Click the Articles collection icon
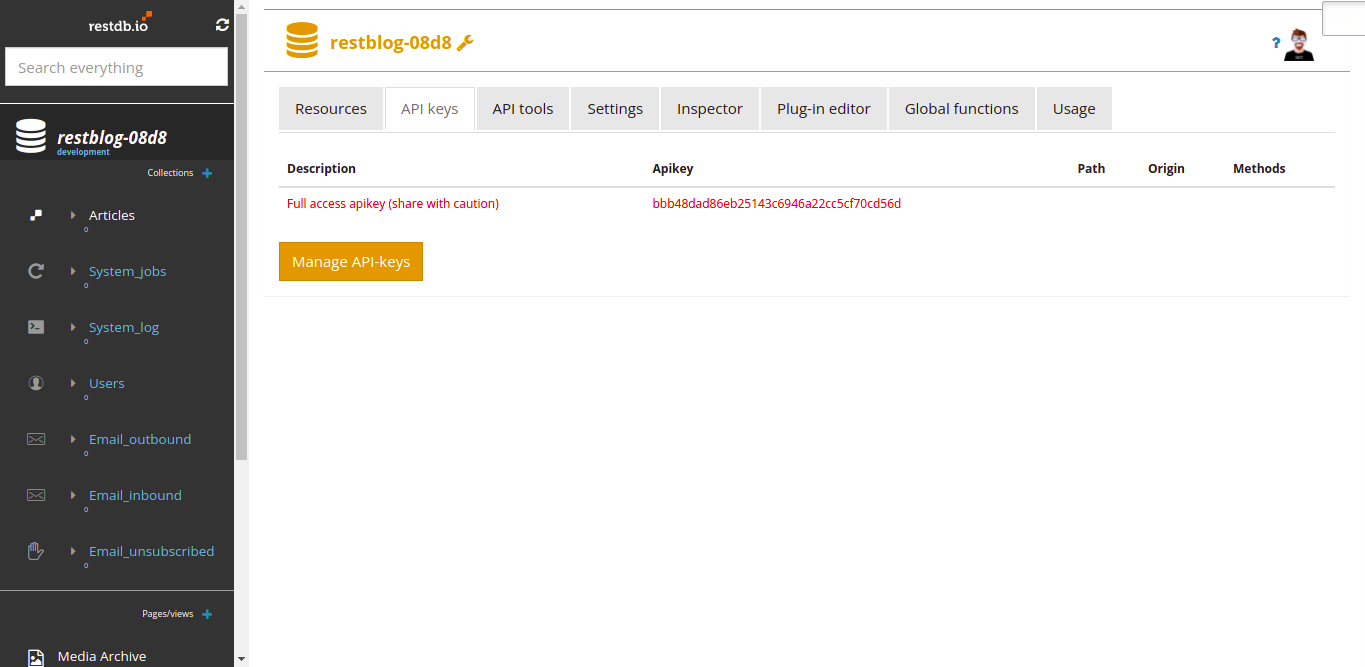Screen dimensions: 1365x667 pyautogui.click(x=36, y=215)
